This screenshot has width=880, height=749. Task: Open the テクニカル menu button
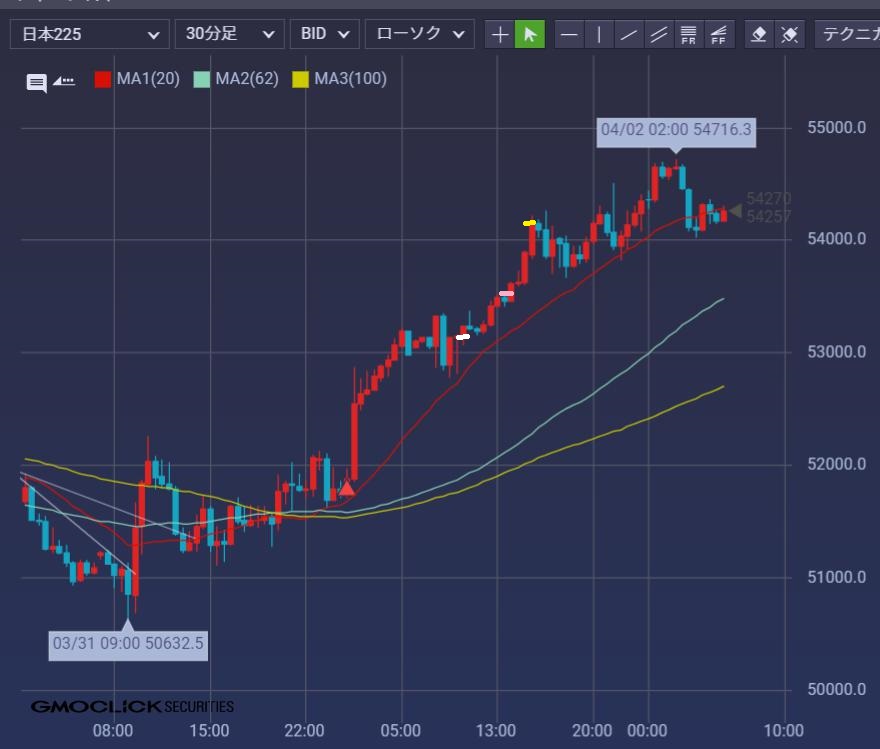point(848,34)
